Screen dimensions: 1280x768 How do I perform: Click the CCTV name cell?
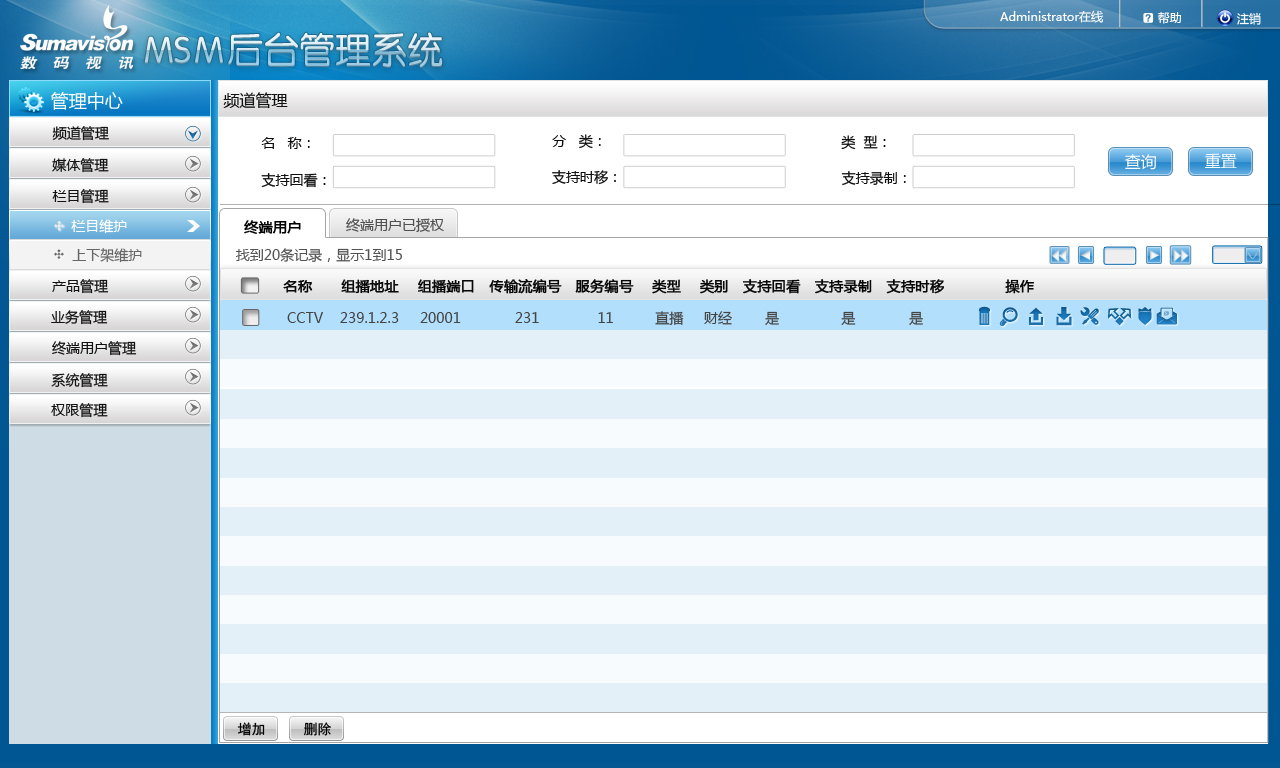[305, 318]
